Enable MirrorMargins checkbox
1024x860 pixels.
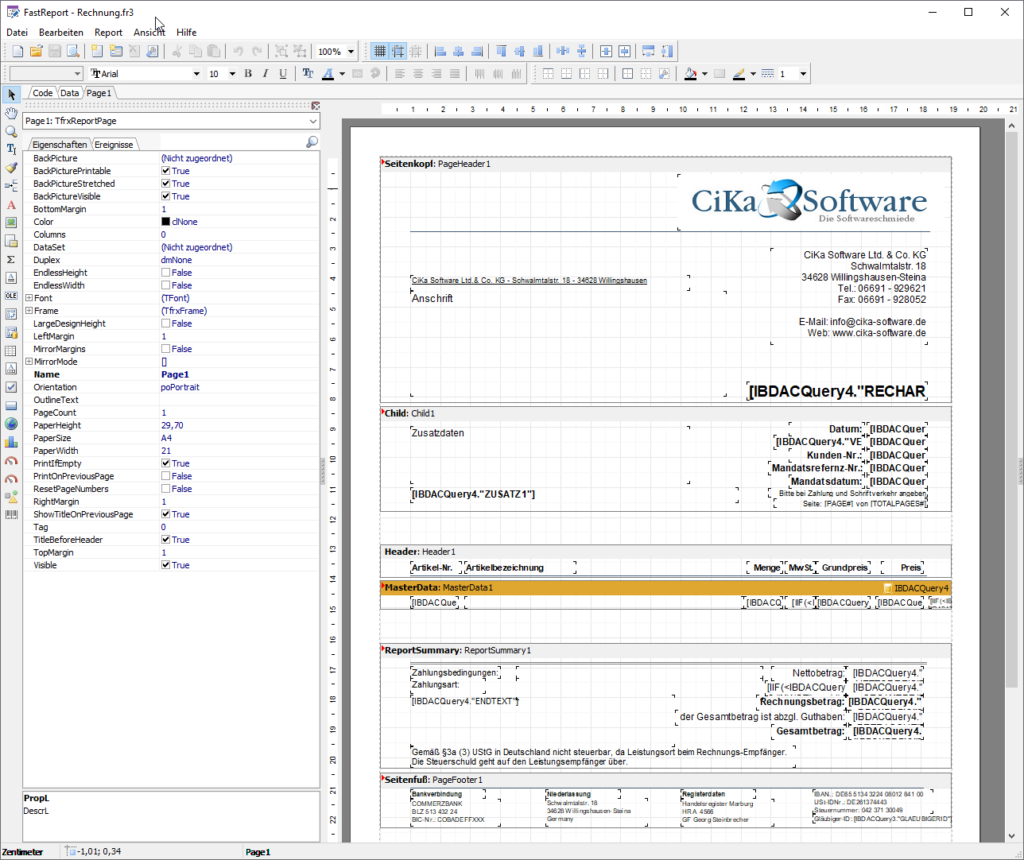pos(165,349)
